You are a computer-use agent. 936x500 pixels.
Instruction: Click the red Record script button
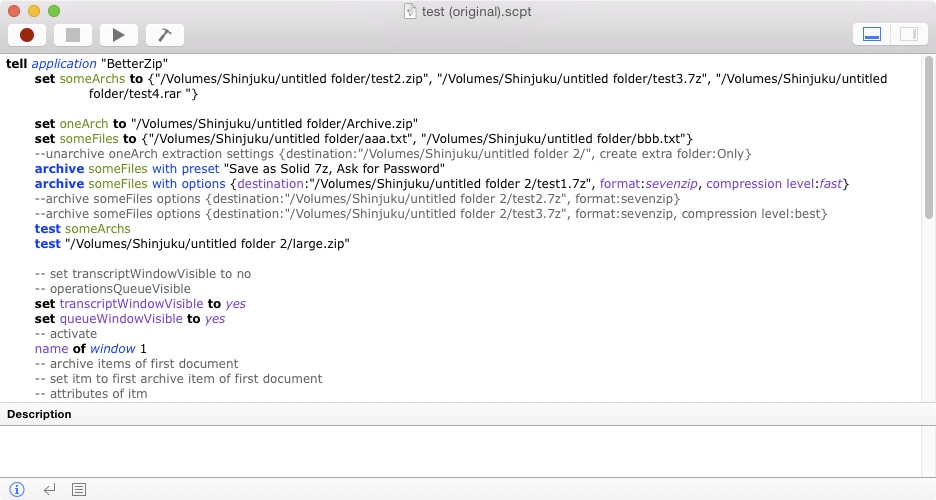pos(27,35)
